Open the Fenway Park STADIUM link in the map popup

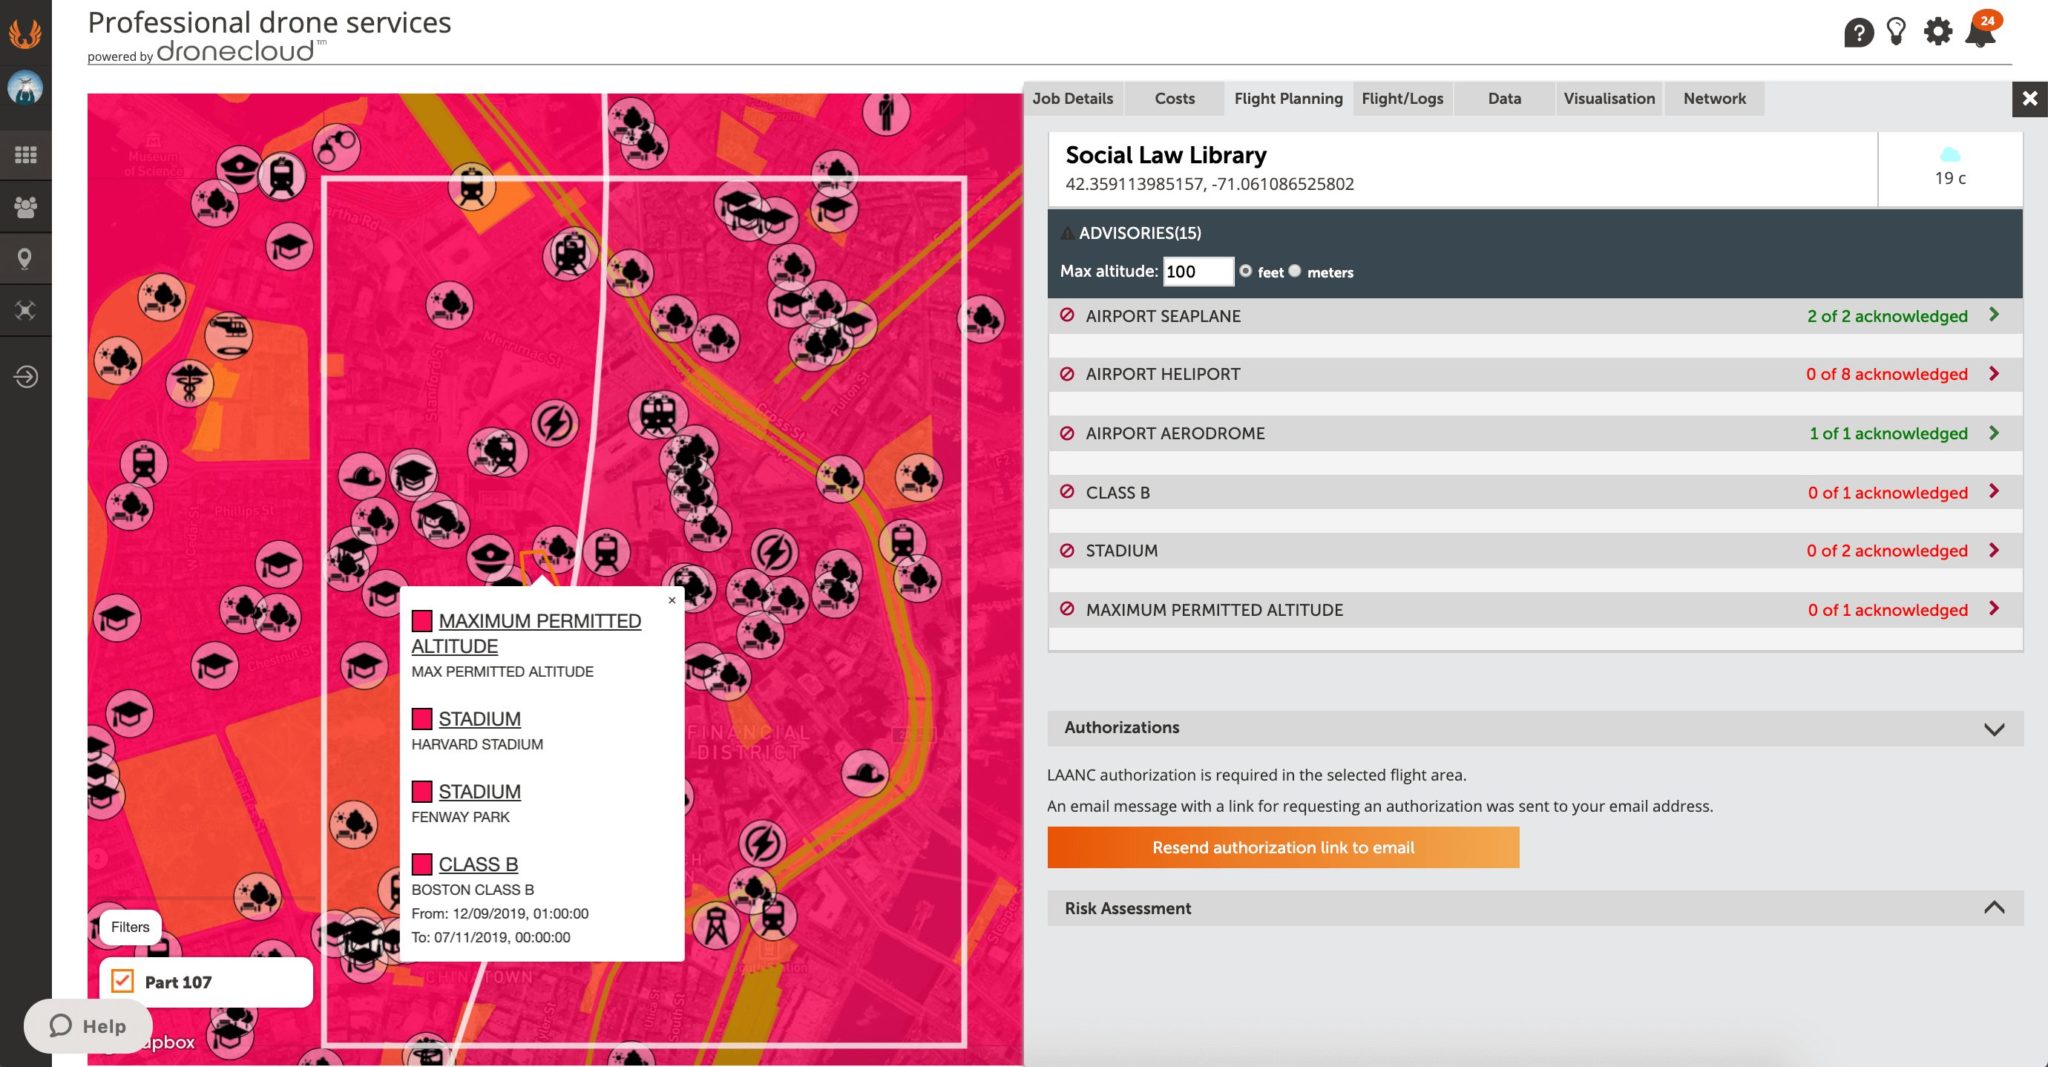[x=479, y=792]
